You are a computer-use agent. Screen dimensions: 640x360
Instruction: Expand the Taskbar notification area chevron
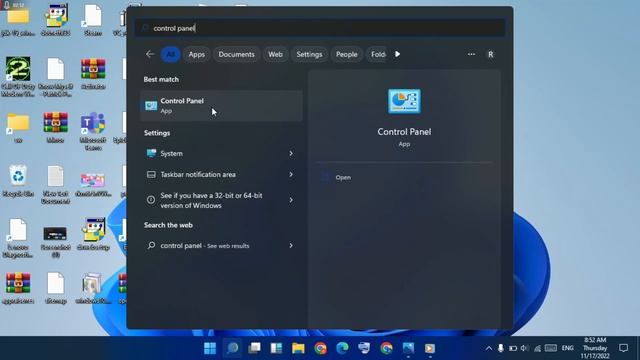tap(291, 175)
